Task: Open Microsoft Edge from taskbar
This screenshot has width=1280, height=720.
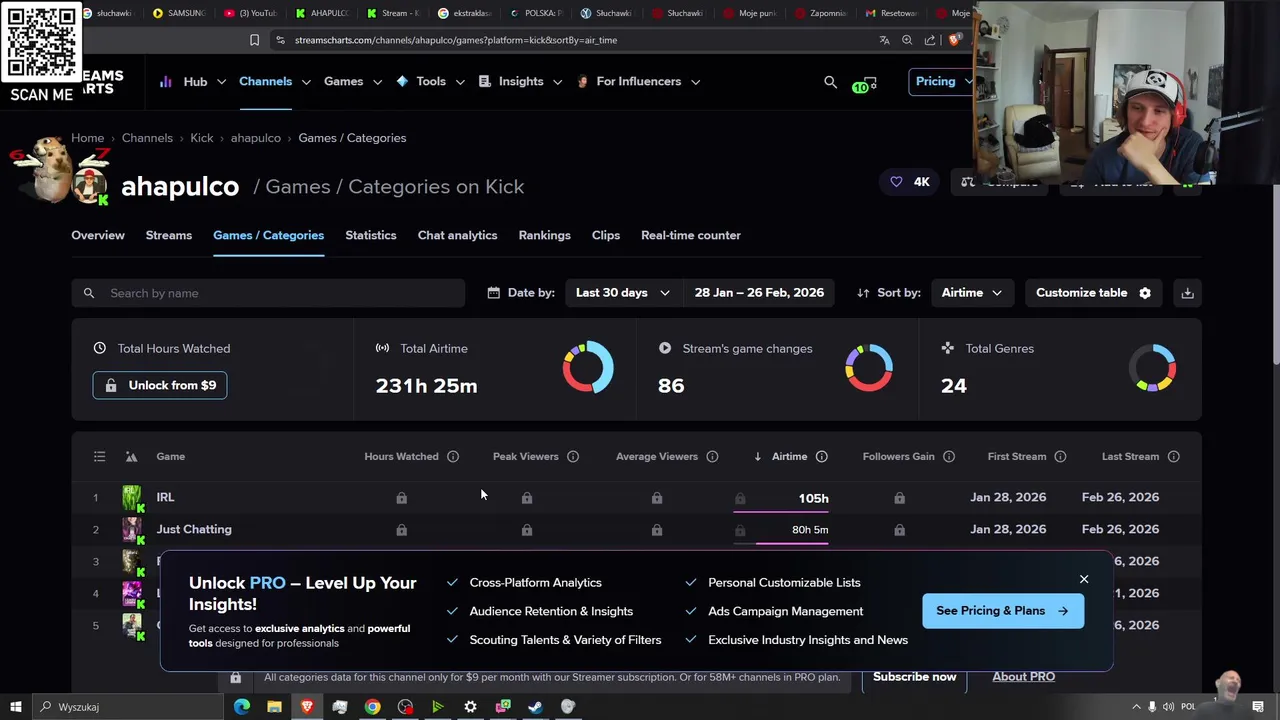Action: (x=242, y=707)
